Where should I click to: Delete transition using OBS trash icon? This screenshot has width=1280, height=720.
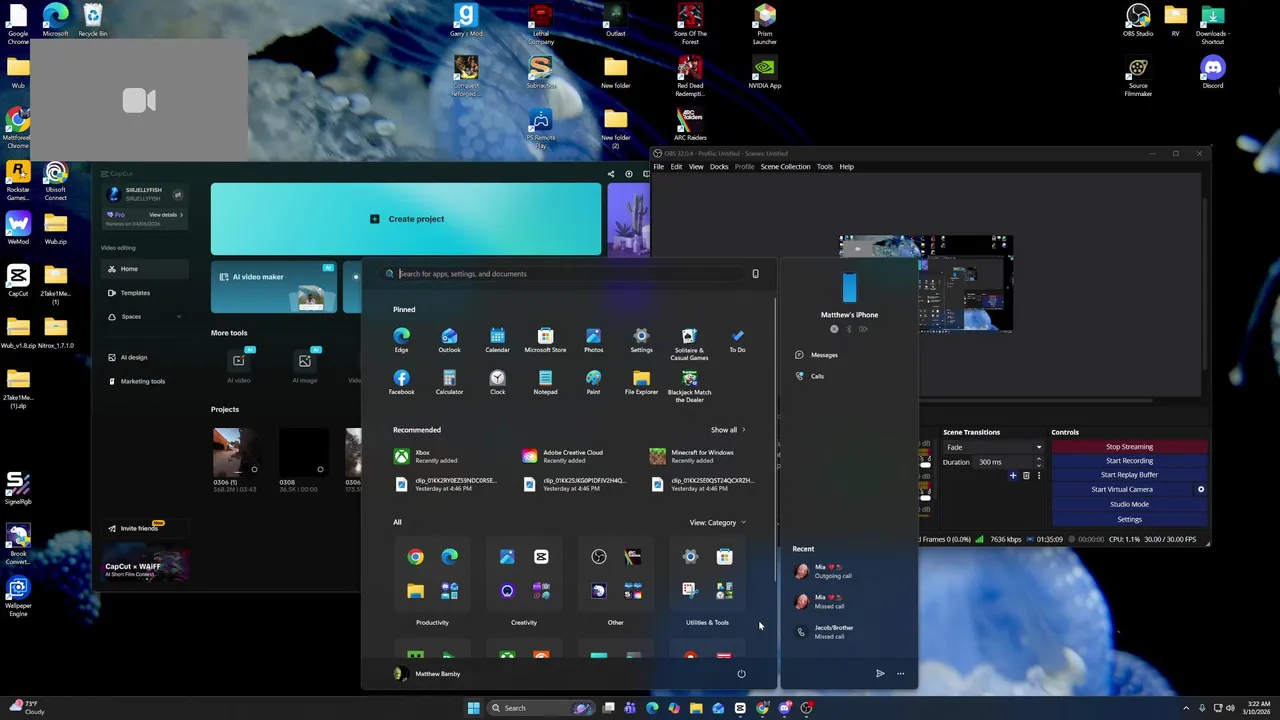(1026, 476)
